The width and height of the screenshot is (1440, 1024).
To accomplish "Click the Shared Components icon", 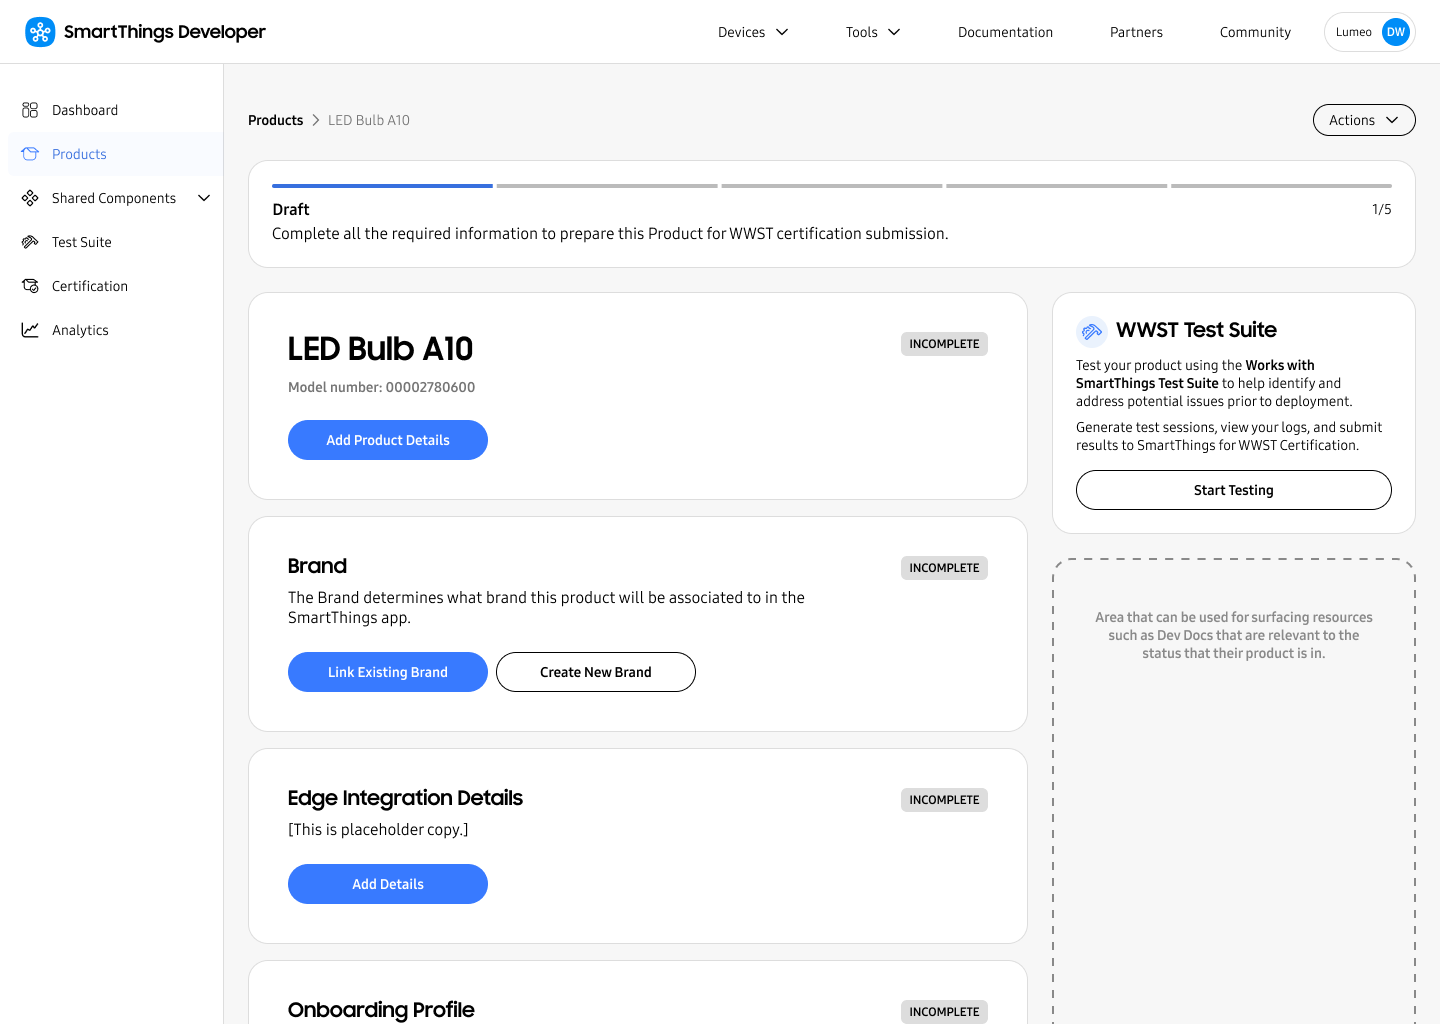I will tap(30, 198).
